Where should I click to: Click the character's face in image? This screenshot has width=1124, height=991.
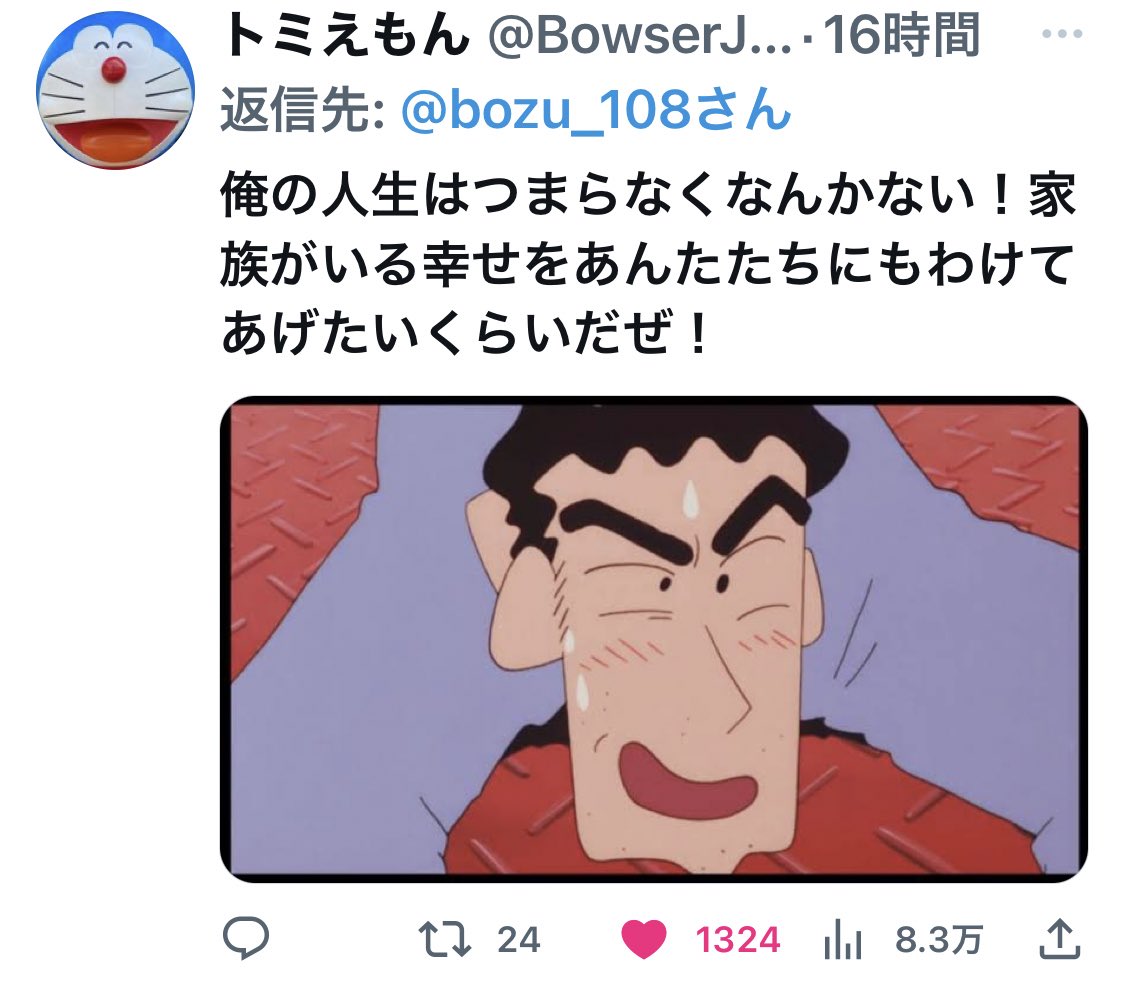pyautogui.click(x=659, y=631)
